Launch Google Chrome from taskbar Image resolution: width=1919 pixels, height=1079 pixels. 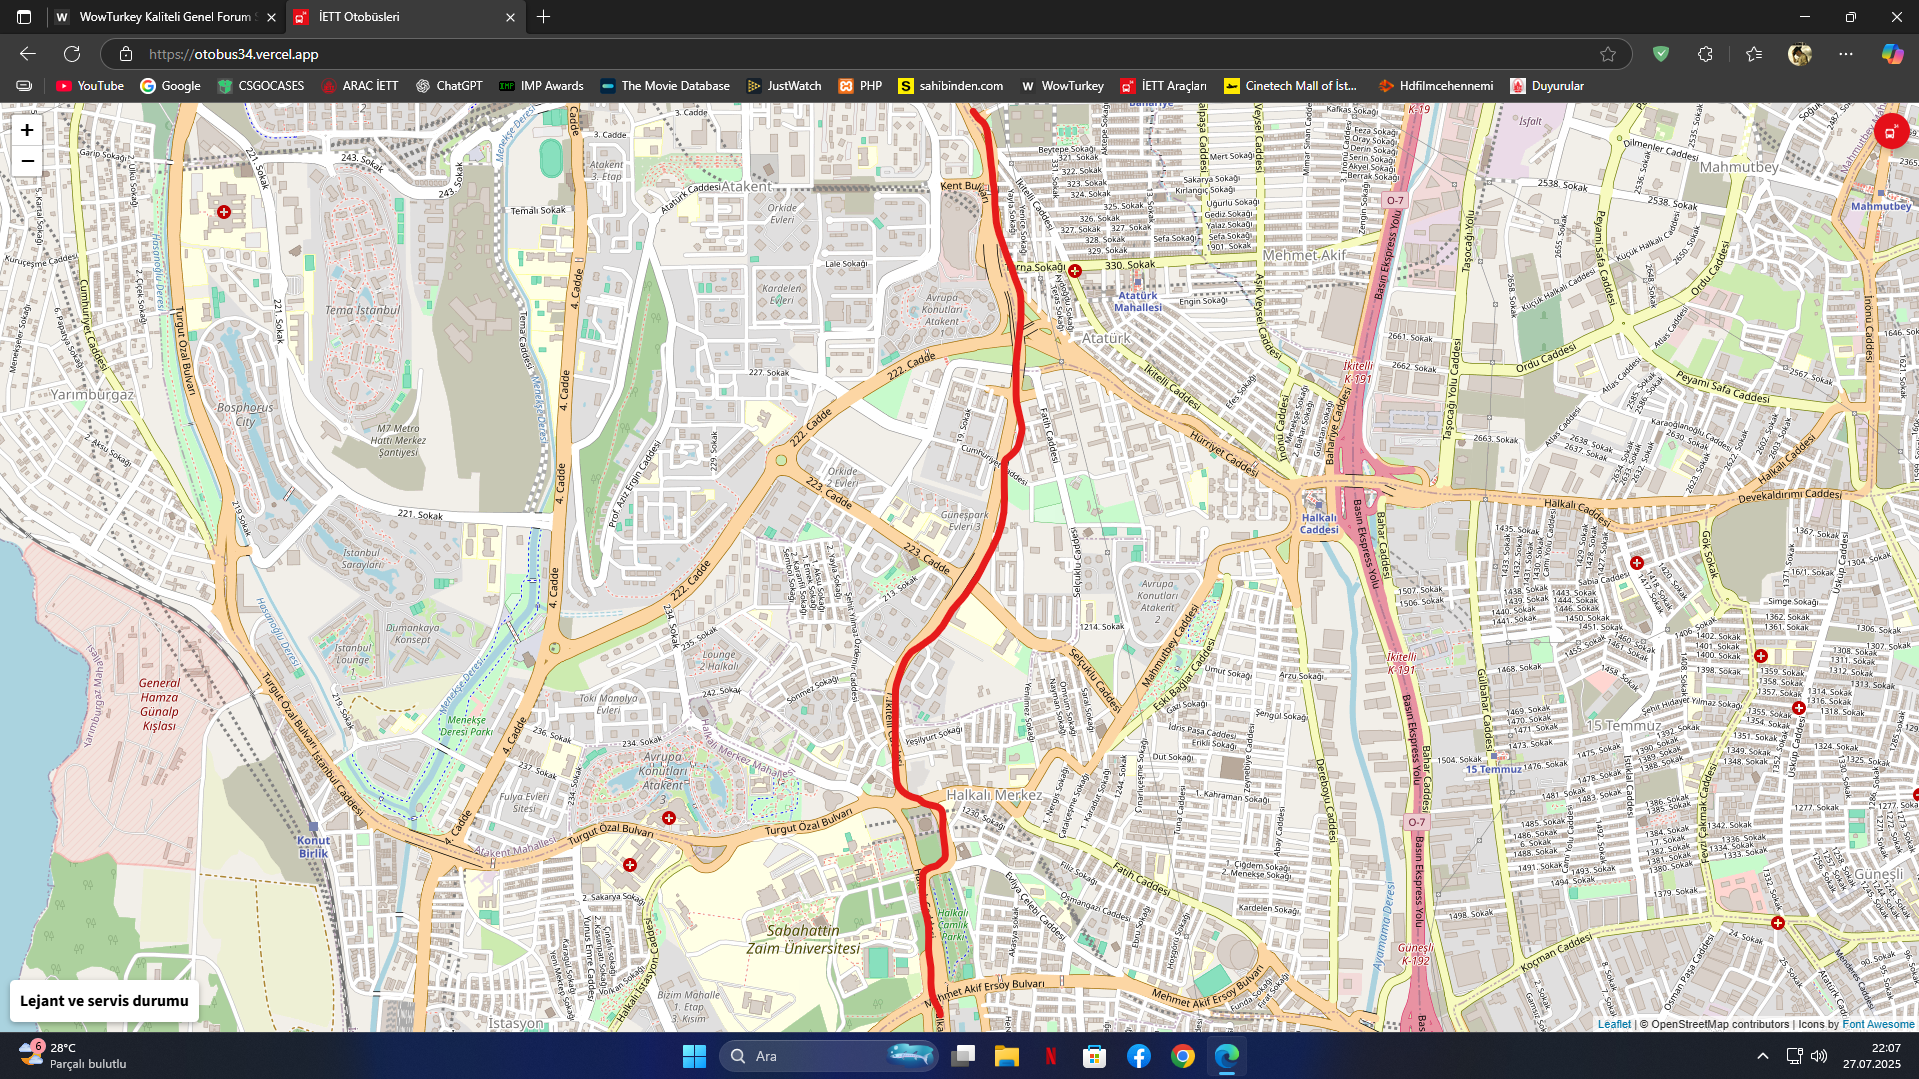[x=1182, y=1056]
